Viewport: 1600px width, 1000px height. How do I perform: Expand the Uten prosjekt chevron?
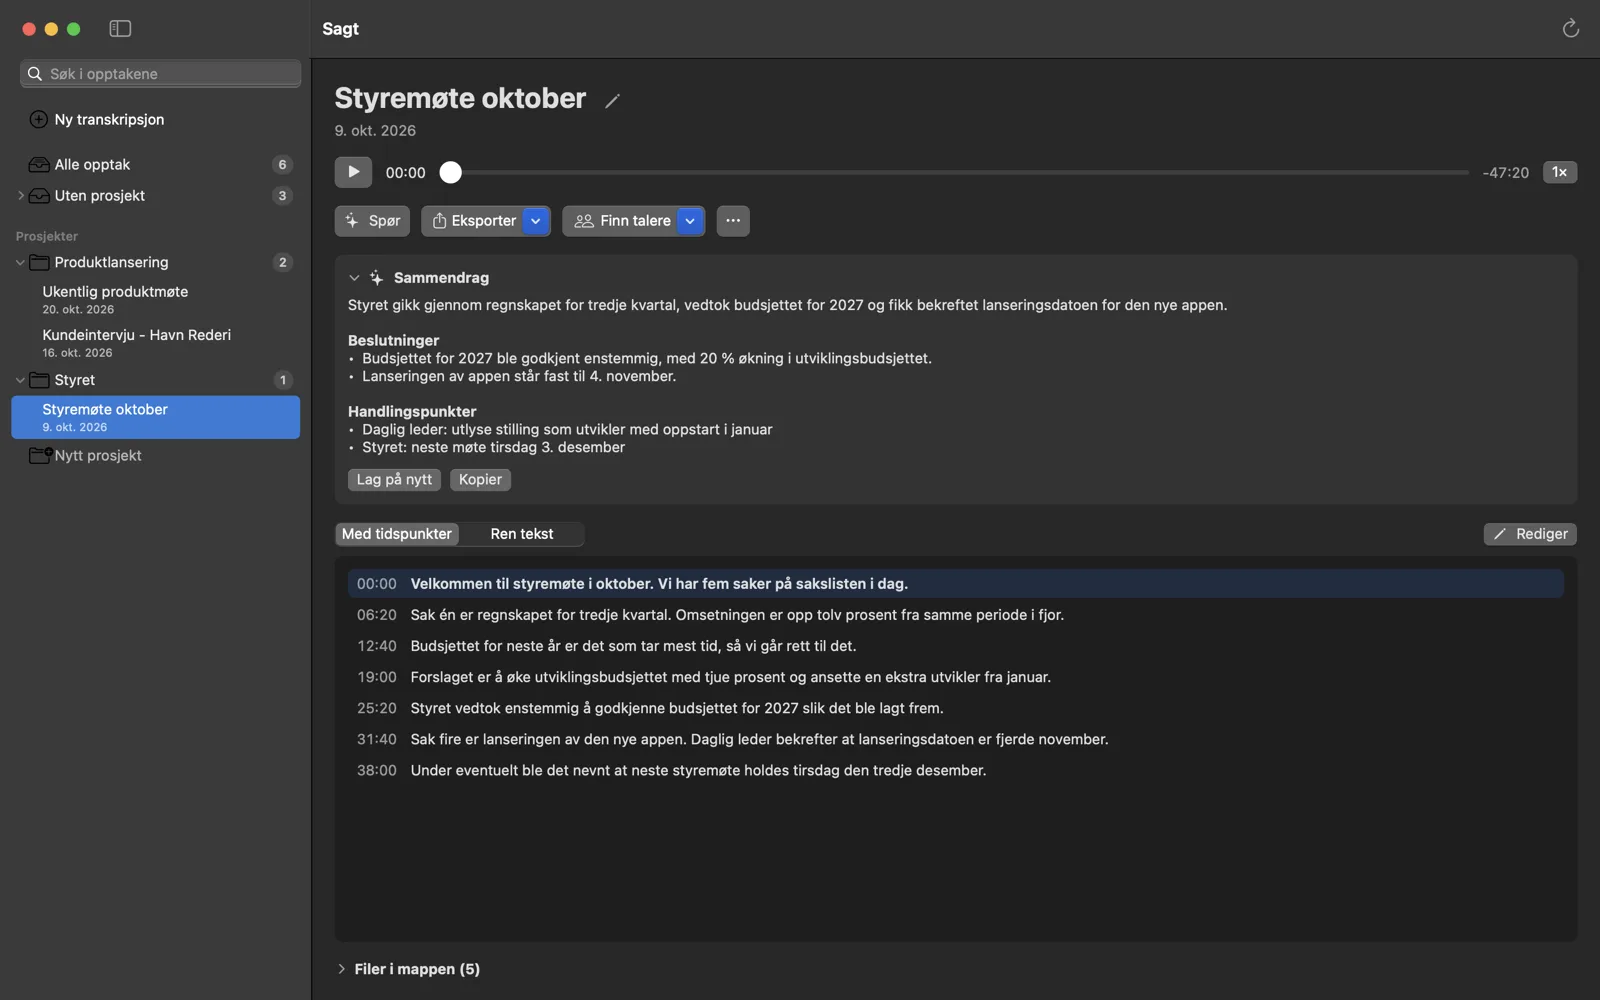tap(20, 196)
